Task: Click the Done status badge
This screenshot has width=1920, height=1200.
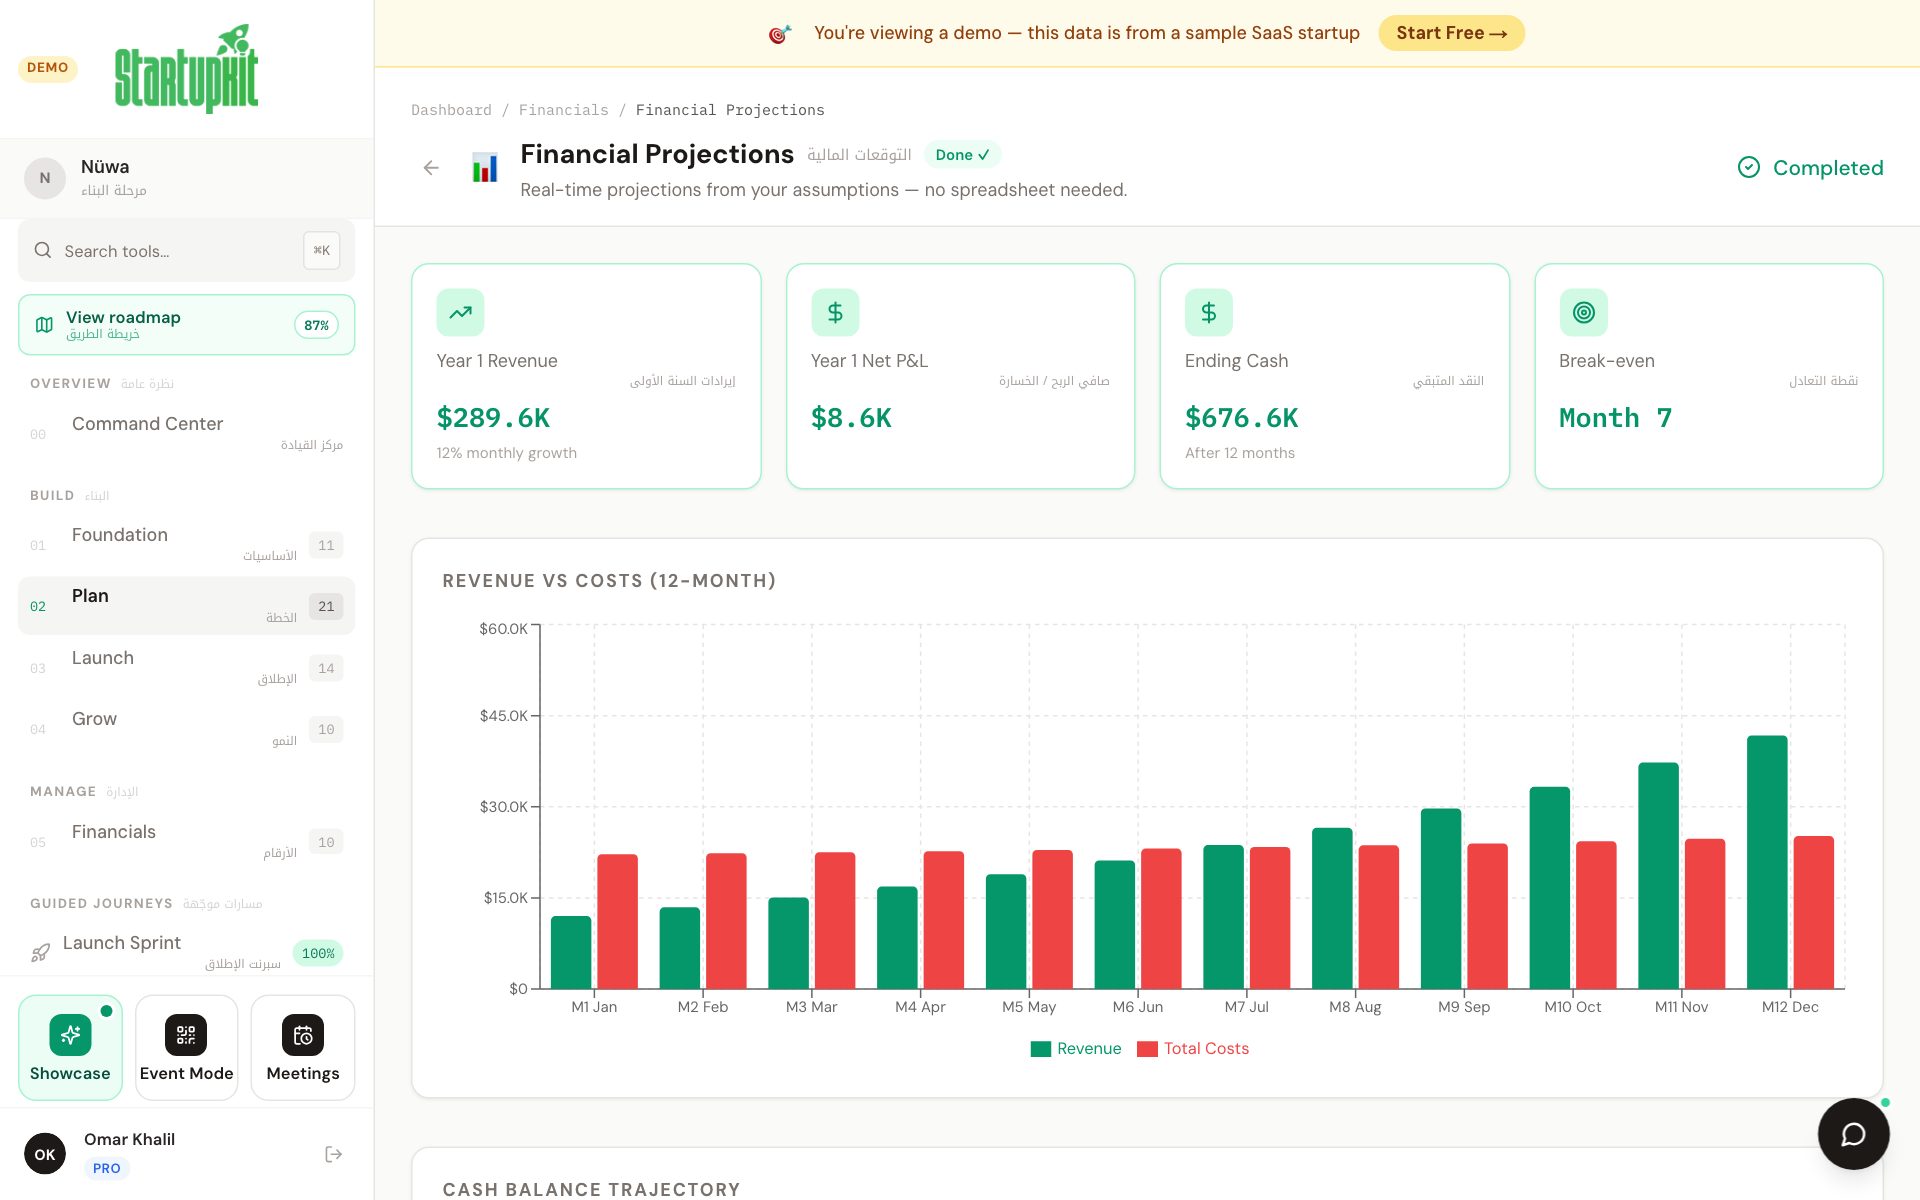Action: 962,155
